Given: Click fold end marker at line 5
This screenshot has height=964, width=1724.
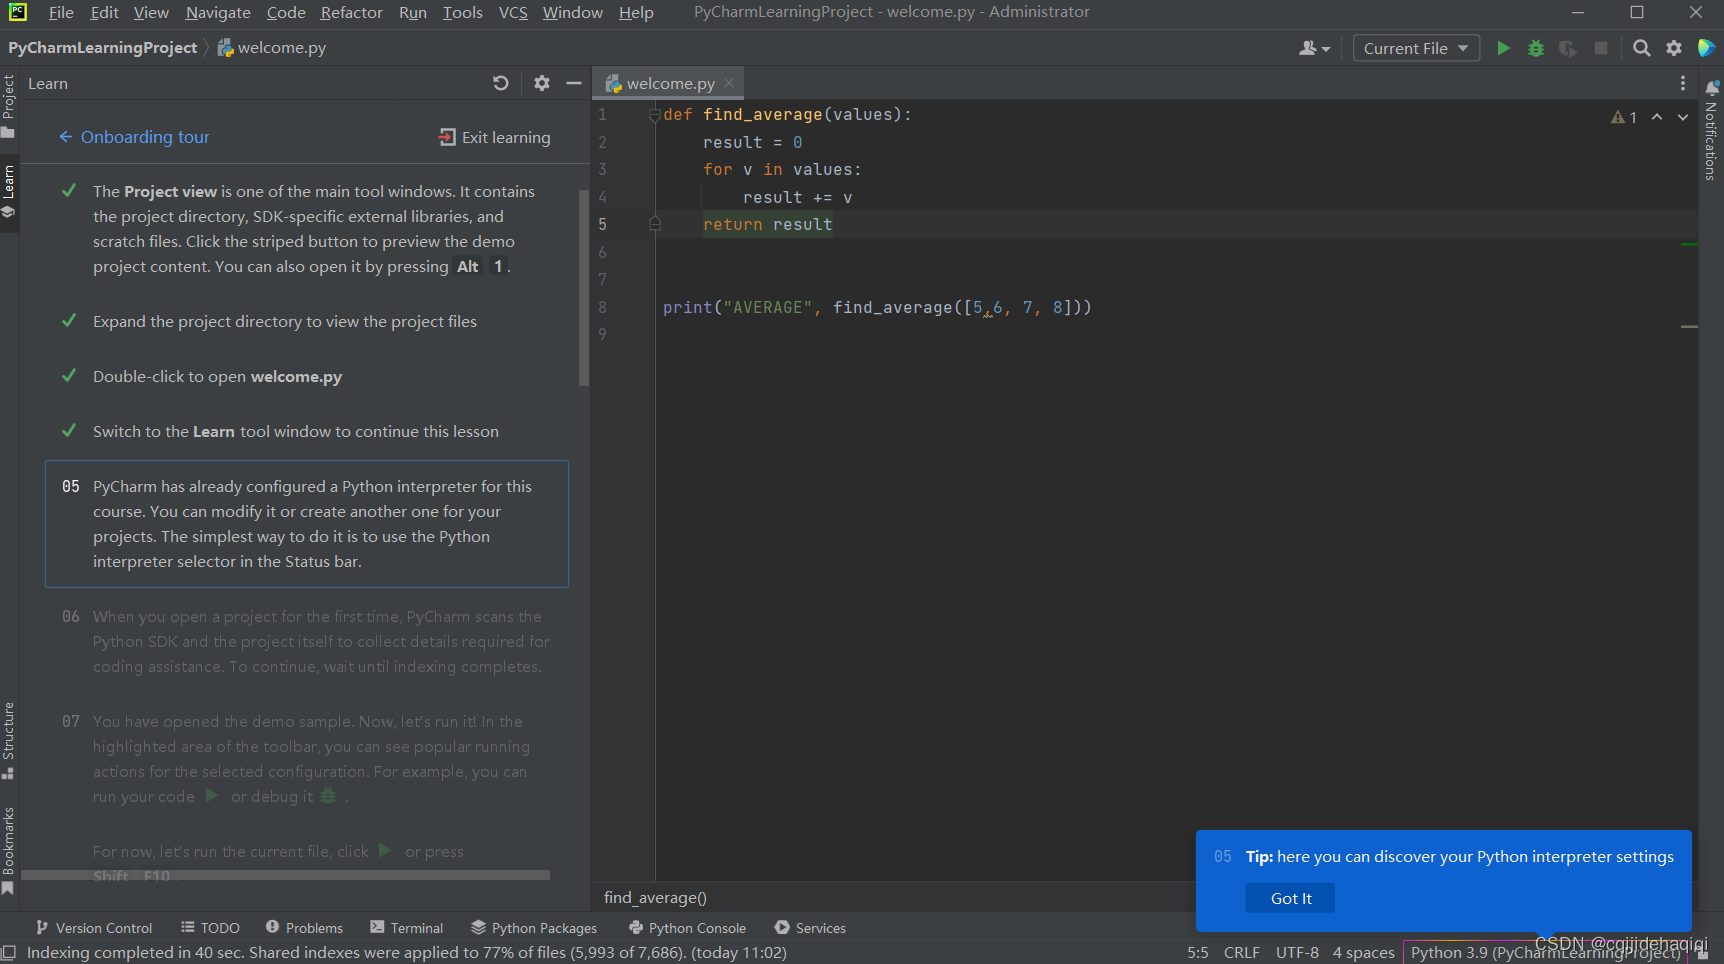Looking at the screenshot, I should coord(655,224).
